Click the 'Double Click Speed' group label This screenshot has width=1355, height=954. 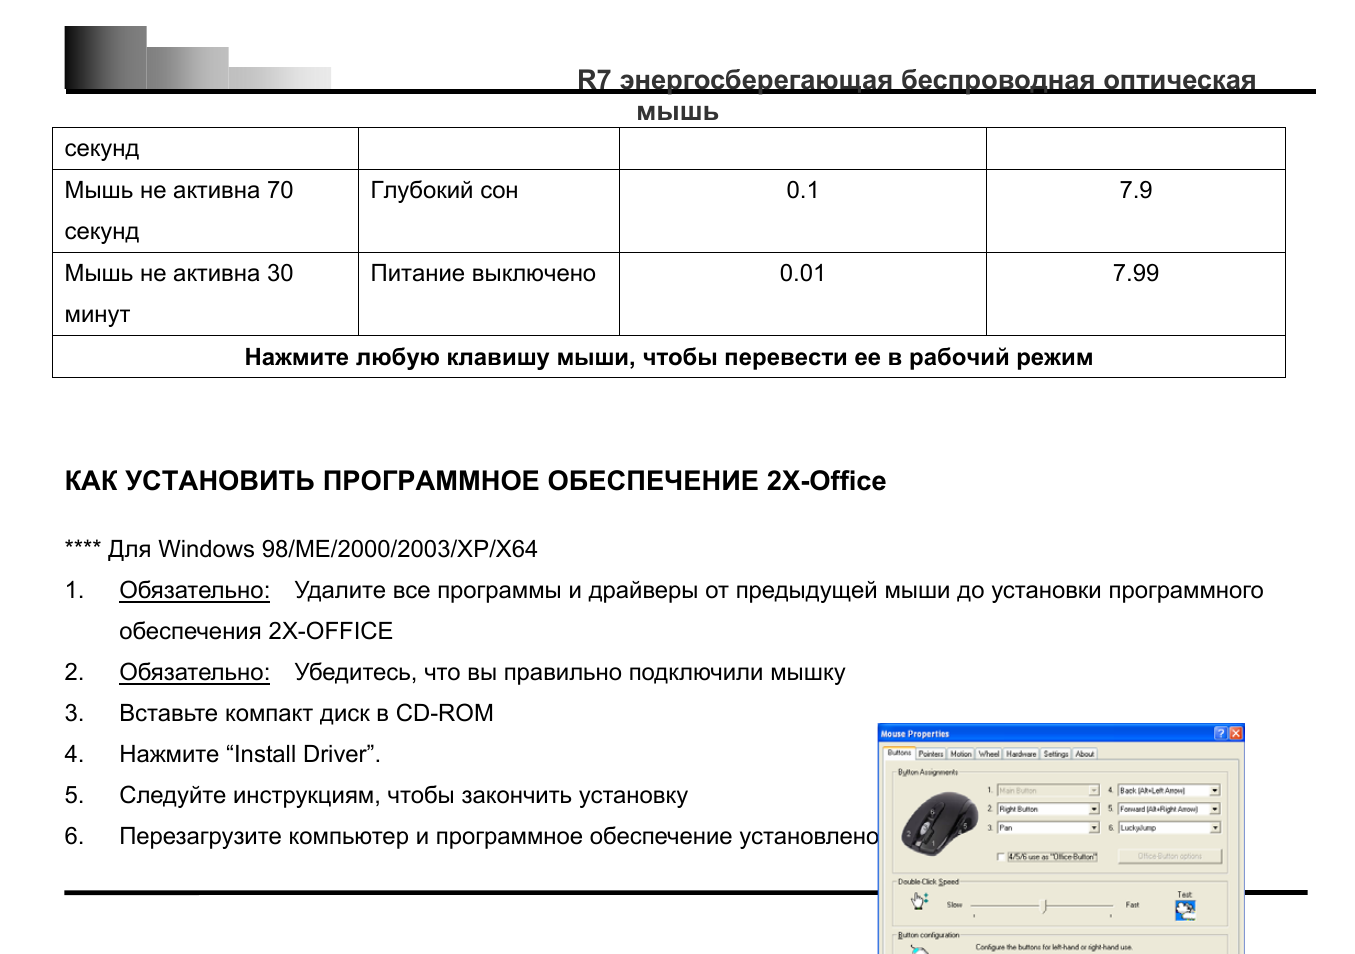[928, 882]
